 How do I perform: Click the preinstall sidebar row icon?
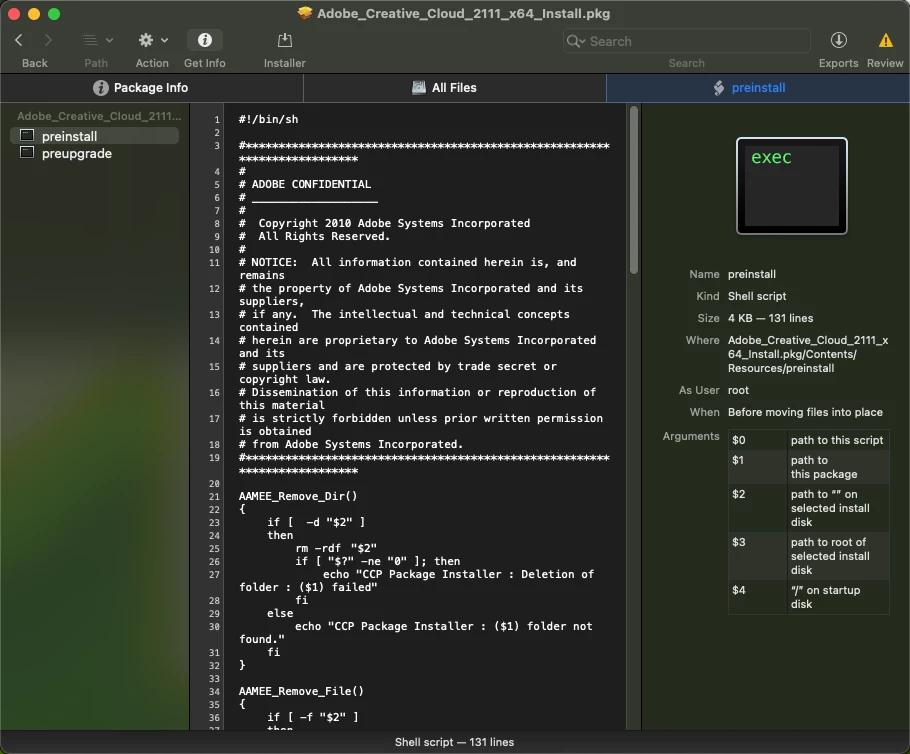[27, 136]
